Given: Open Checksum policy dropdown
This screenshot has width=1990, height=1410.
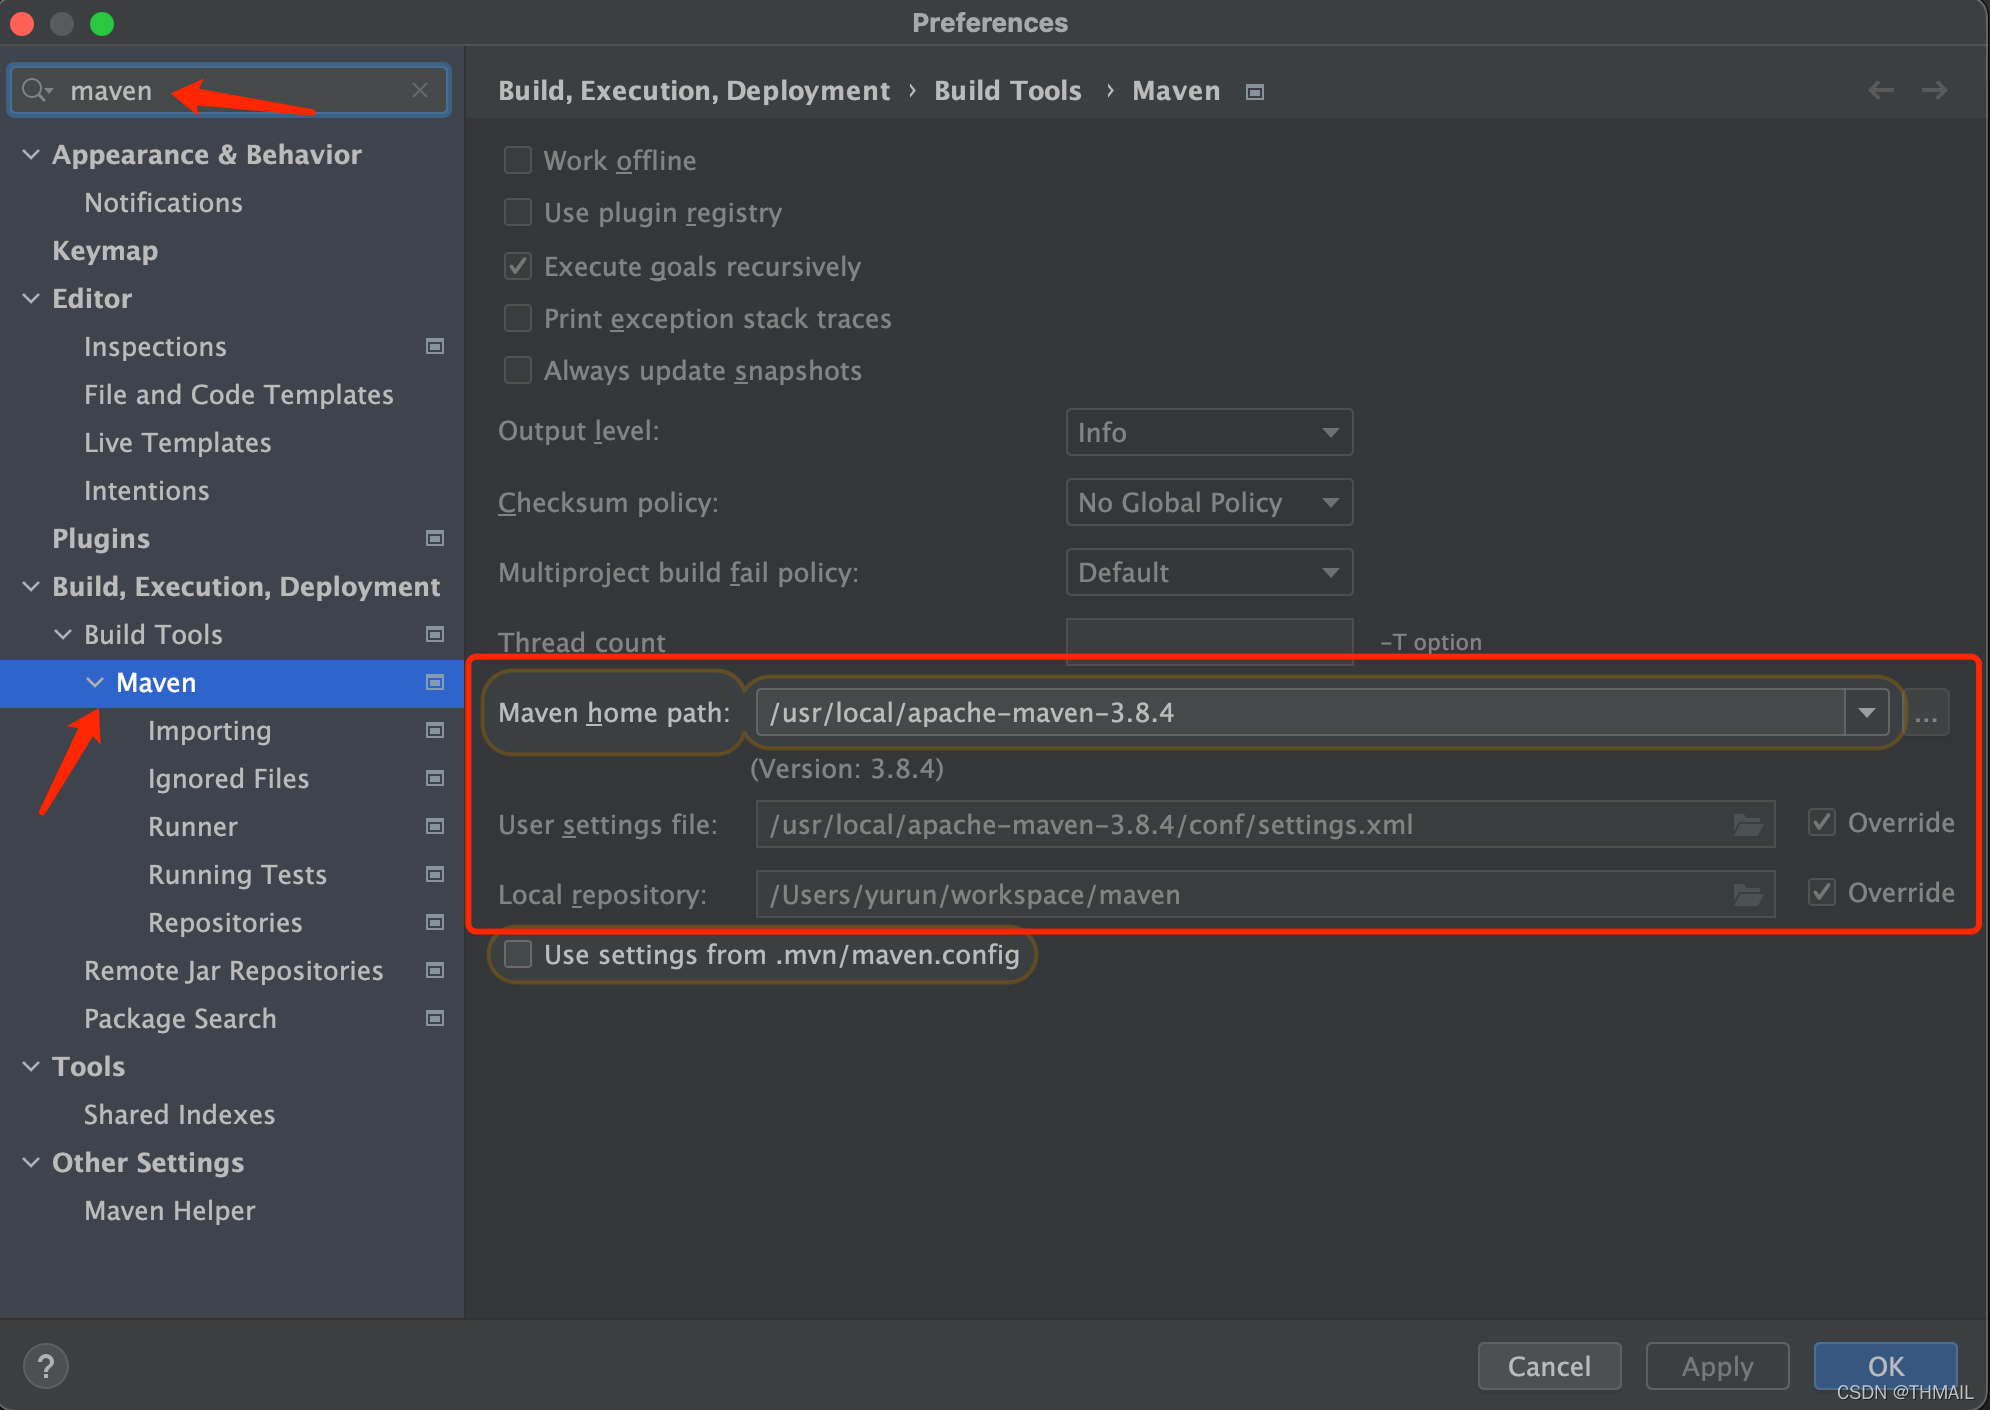Looking at the screenshot, I should [1209, 502].
